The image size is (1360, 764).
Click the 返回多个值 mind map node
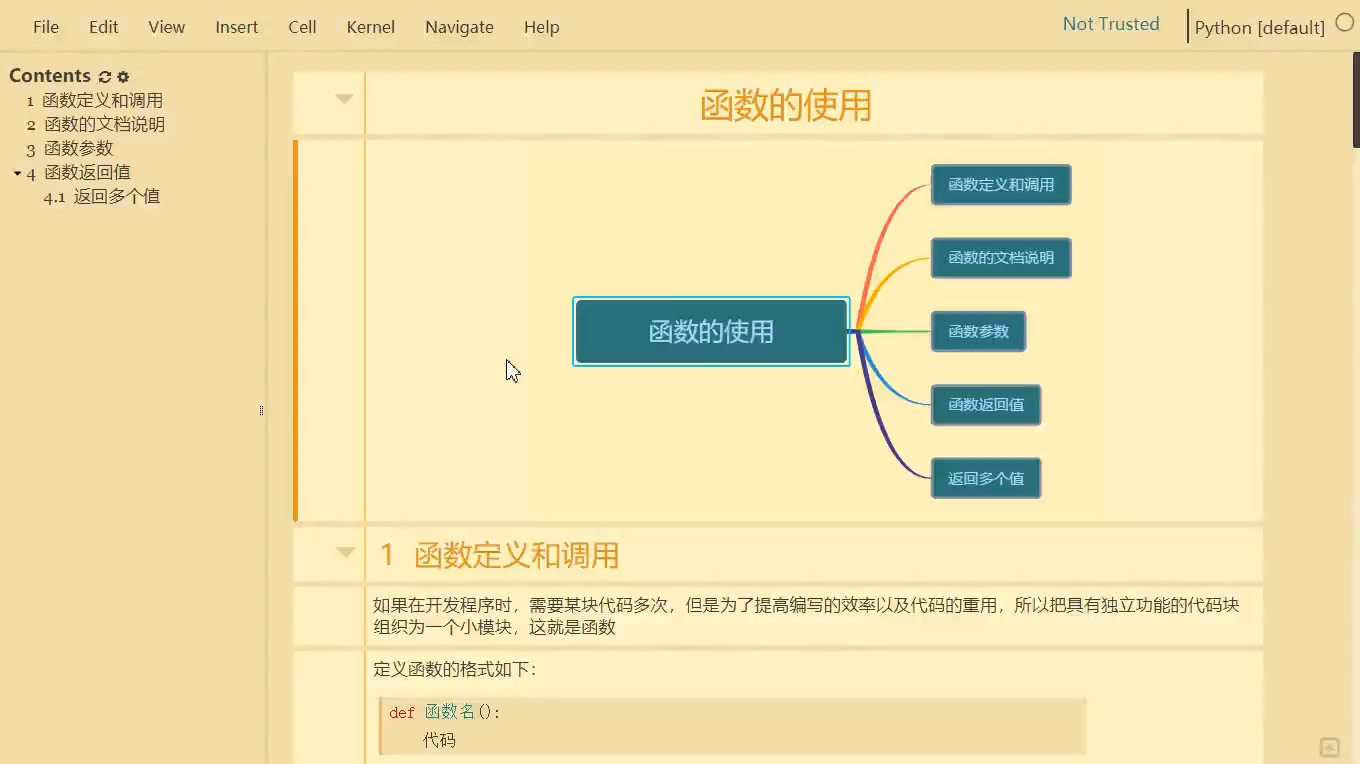(x=986, y=478)
